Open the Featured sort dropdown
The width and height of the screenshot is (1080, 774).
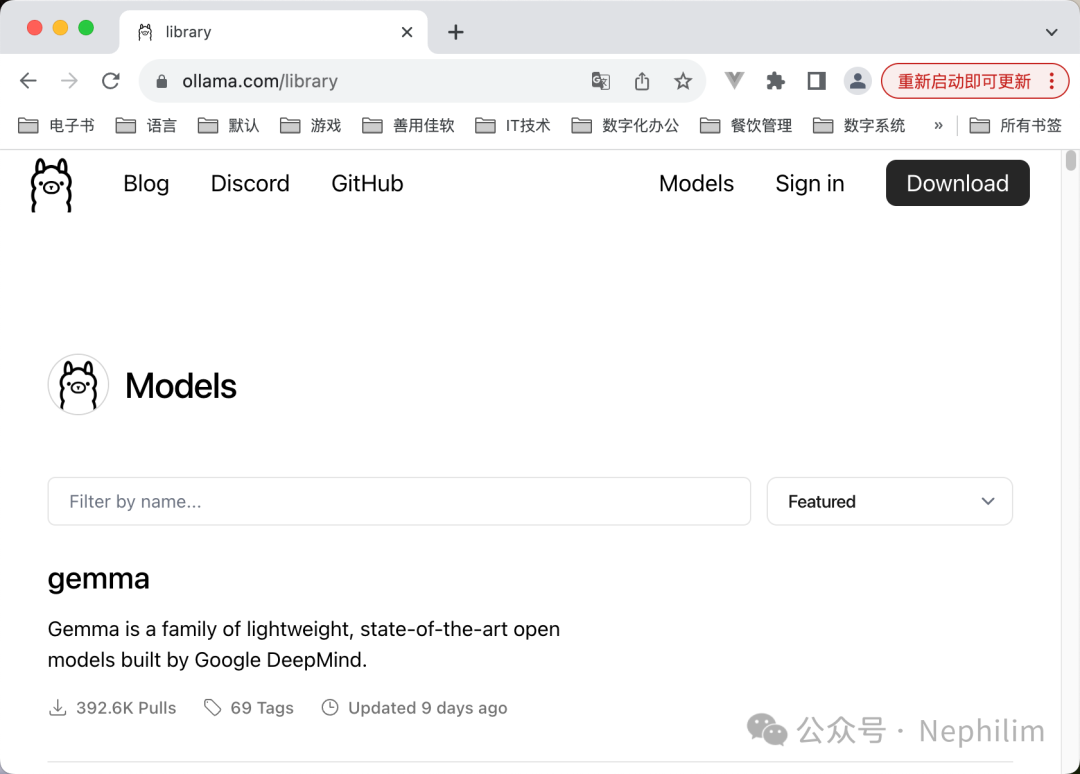tap(889, 501)
